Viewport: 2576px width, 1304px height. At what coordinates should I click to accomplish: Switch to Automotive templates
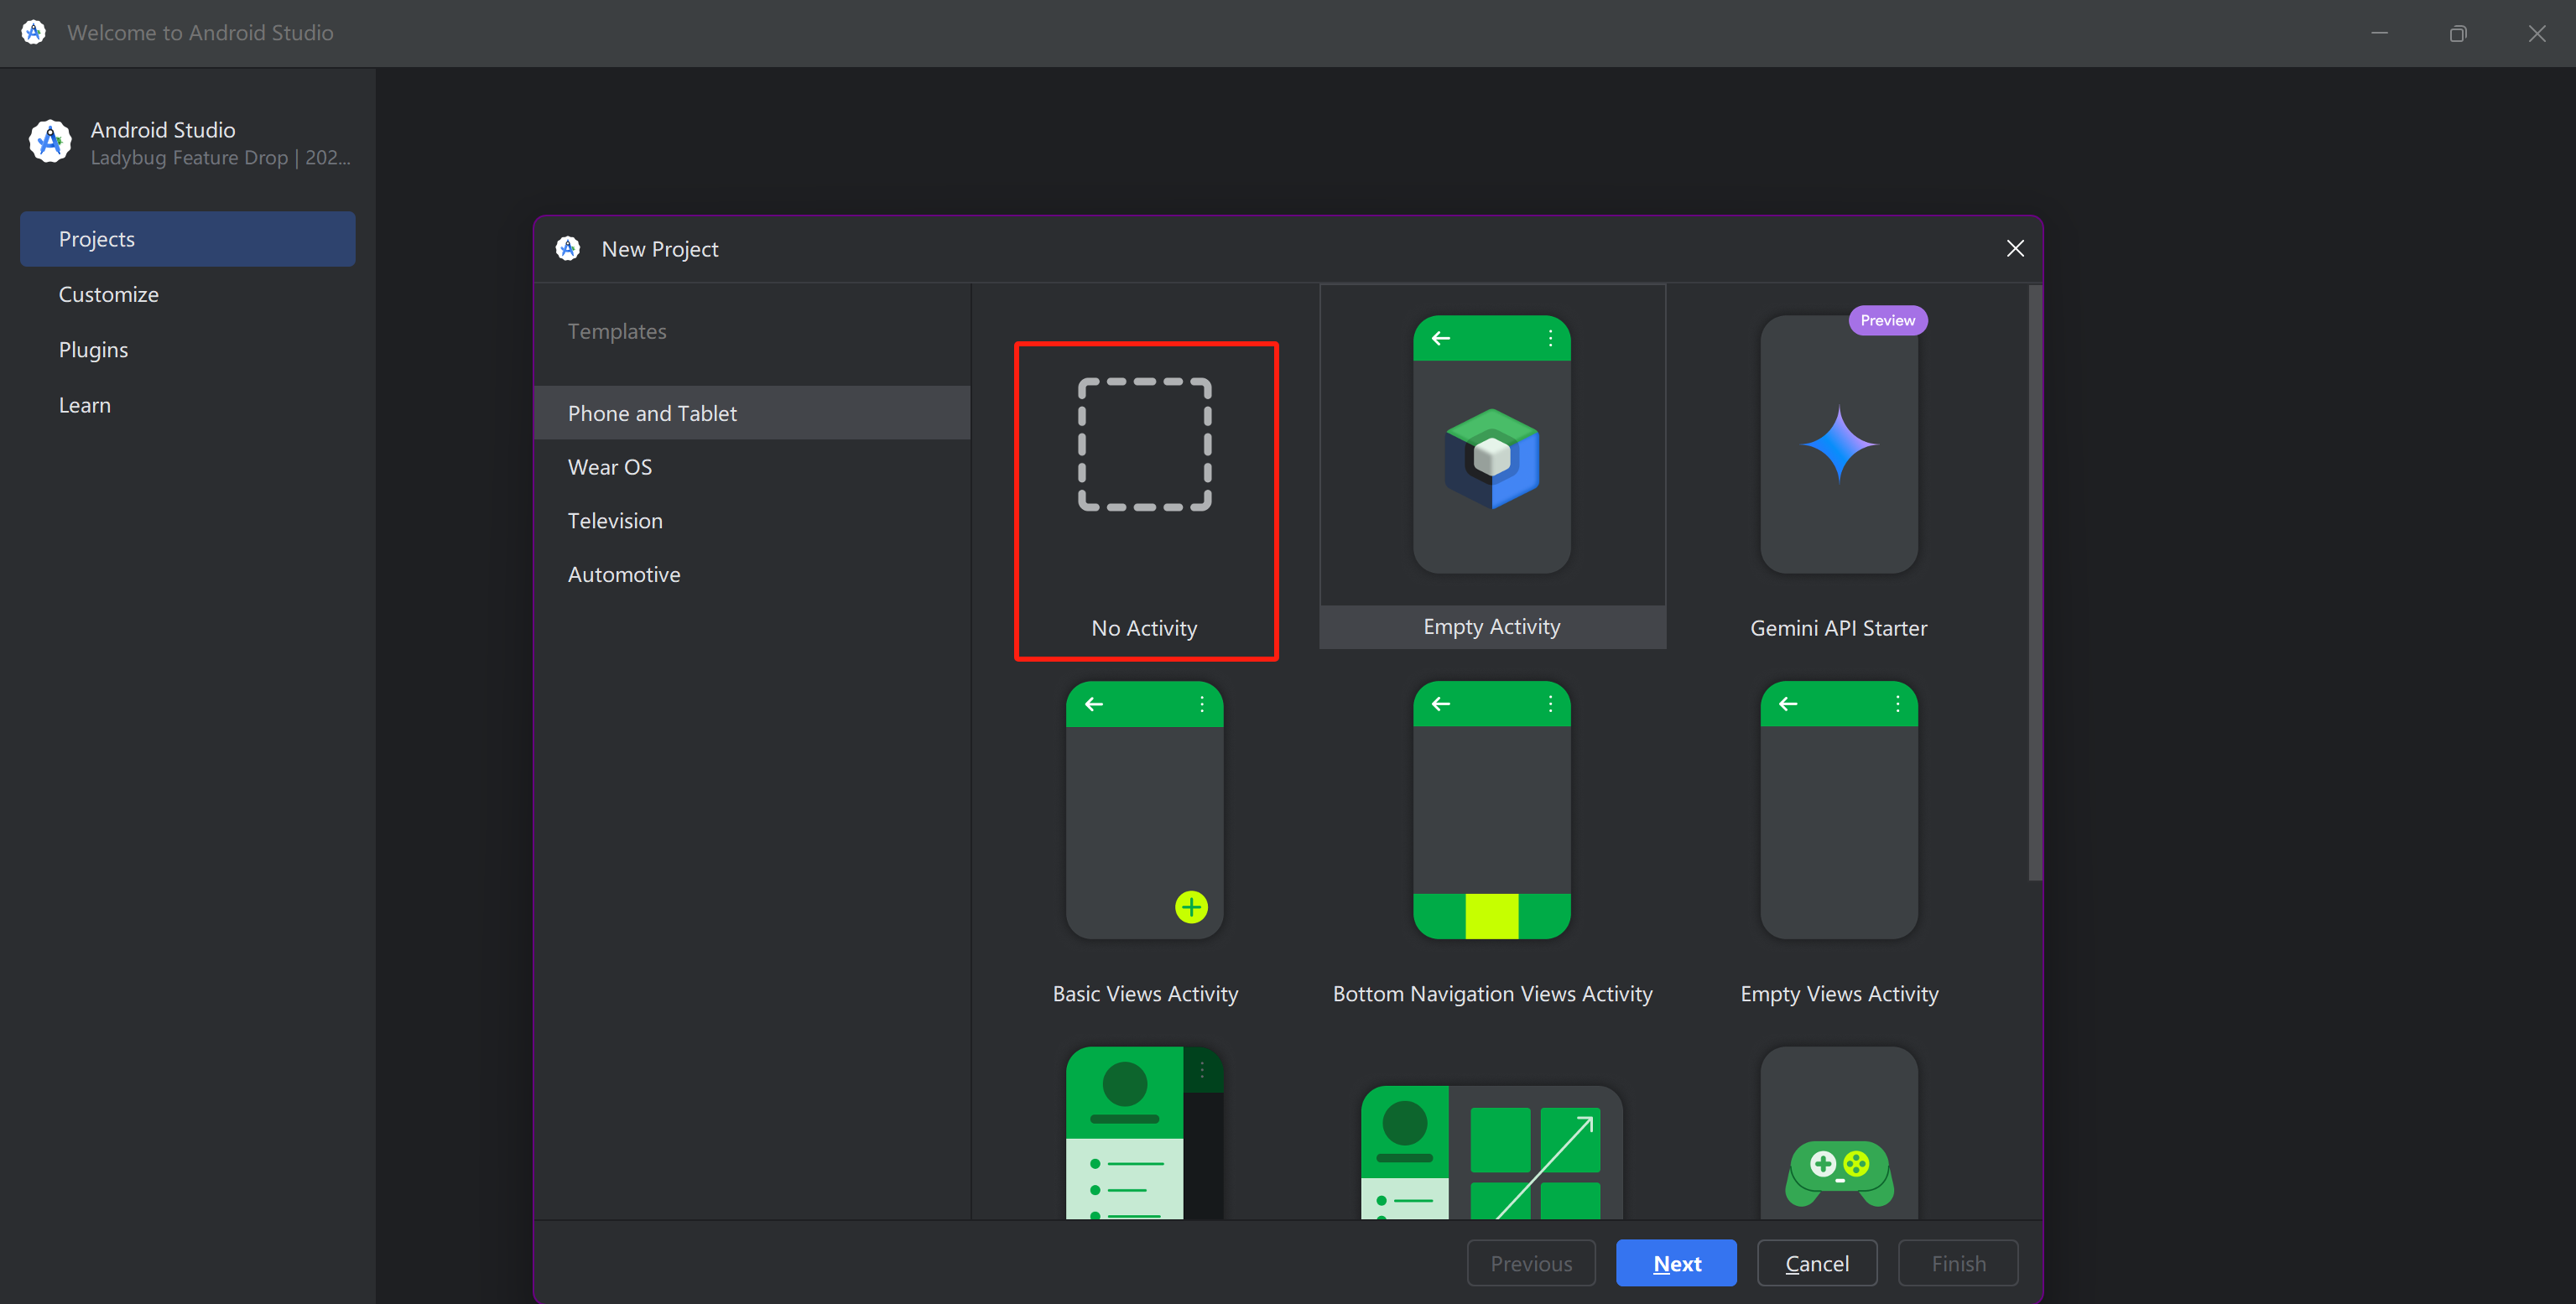[752, 575]
